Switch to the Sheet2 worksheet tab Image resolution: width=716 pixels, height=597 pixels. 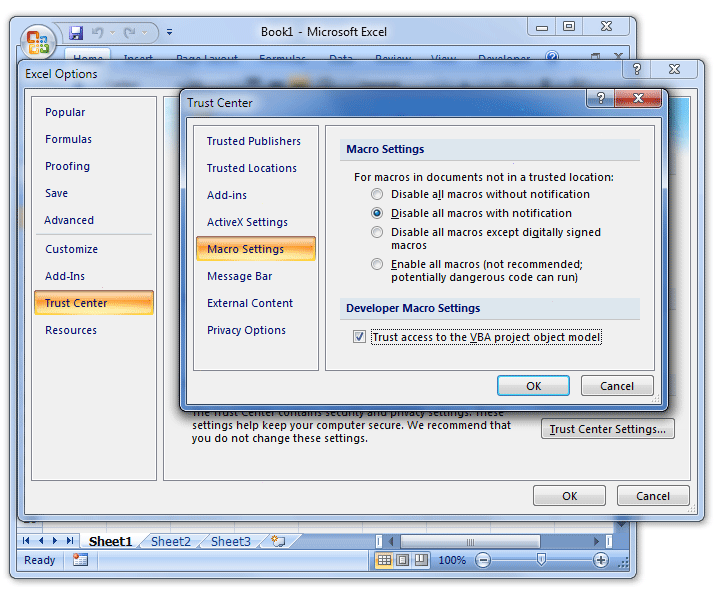(170, 541)
